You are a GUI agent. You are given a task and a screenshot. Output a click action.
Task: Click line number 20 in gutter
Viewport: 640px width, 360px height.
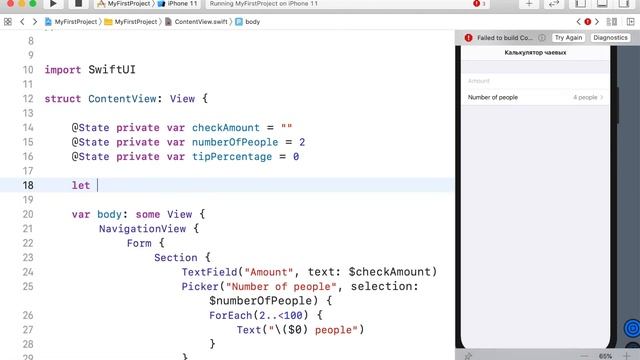click(x=28, y=214)
